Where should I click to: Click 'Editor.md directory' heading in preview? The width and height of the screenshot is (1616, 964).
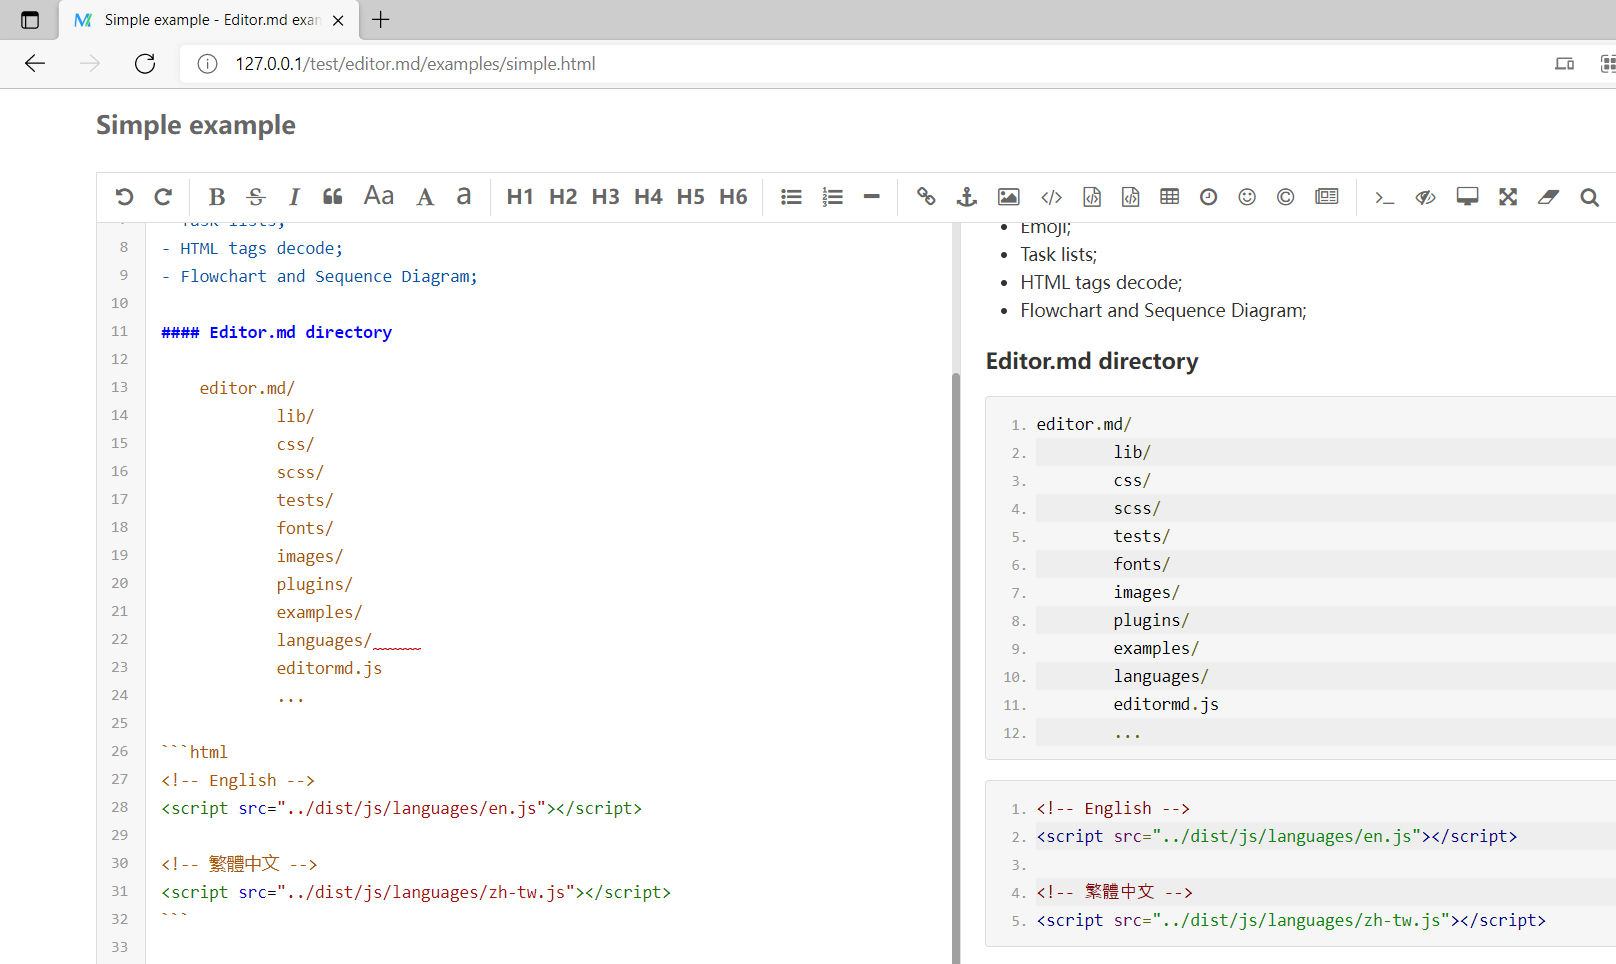pyautogui.click(x=1092, y=361)
